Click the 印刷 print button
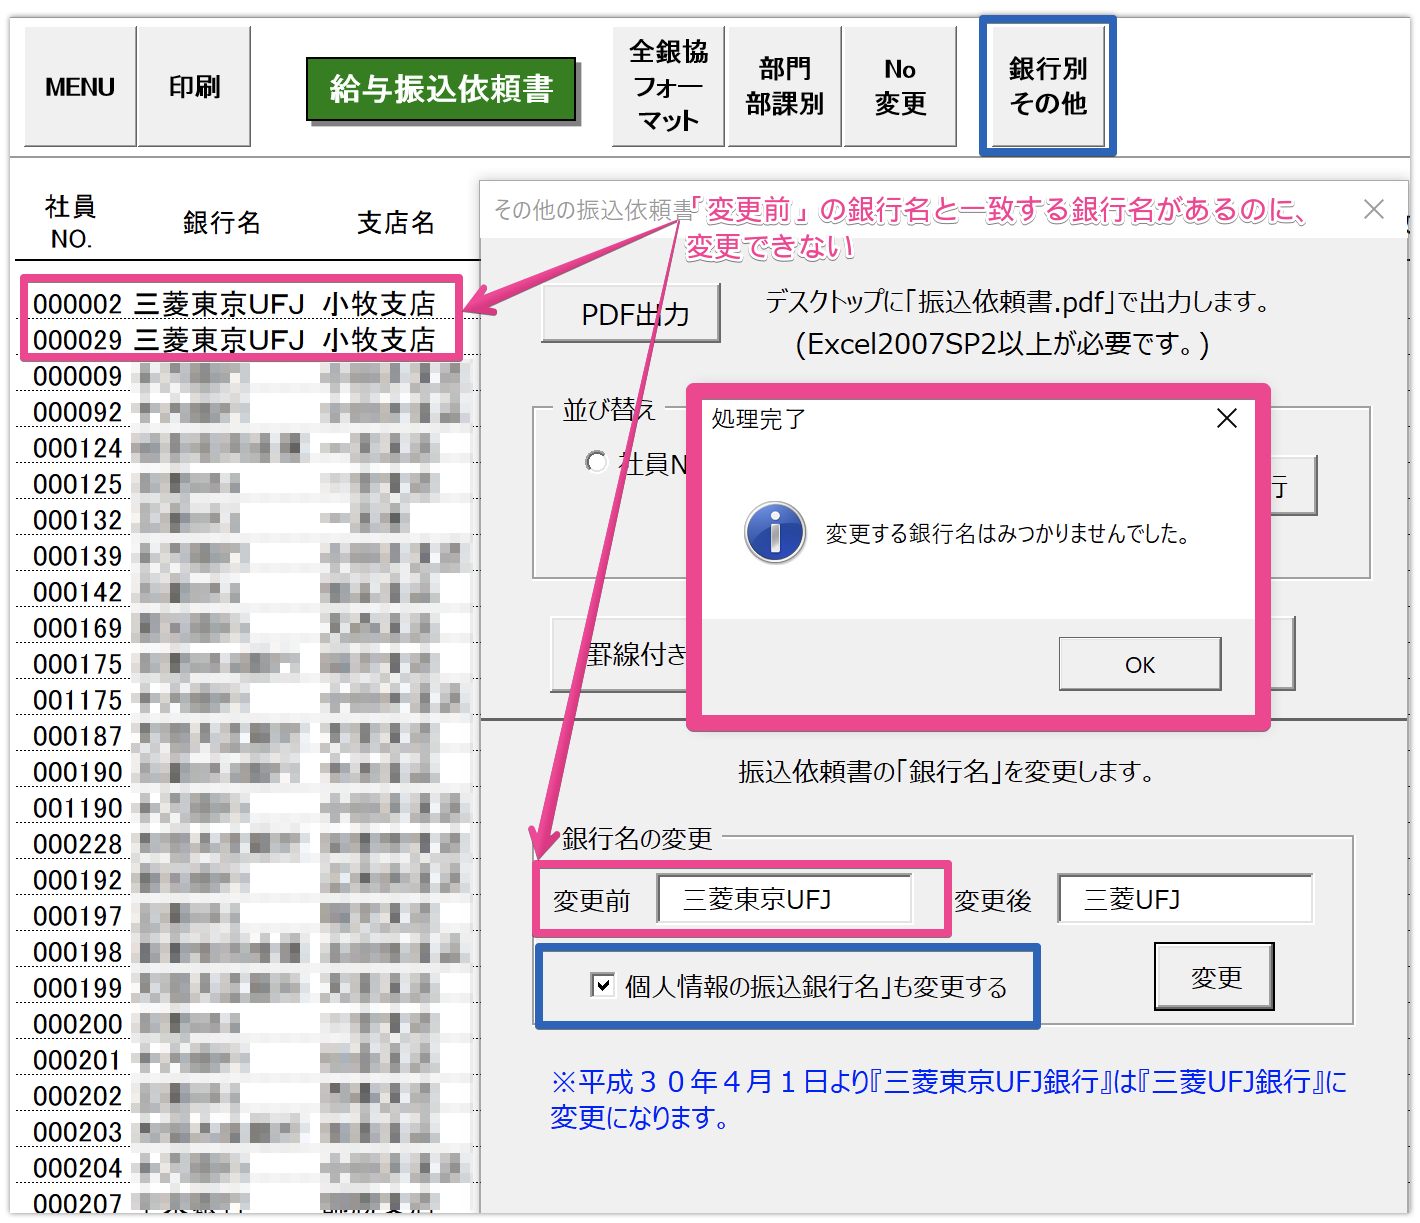Viewport: 1420px width, 1223px height. coord(194,87)
